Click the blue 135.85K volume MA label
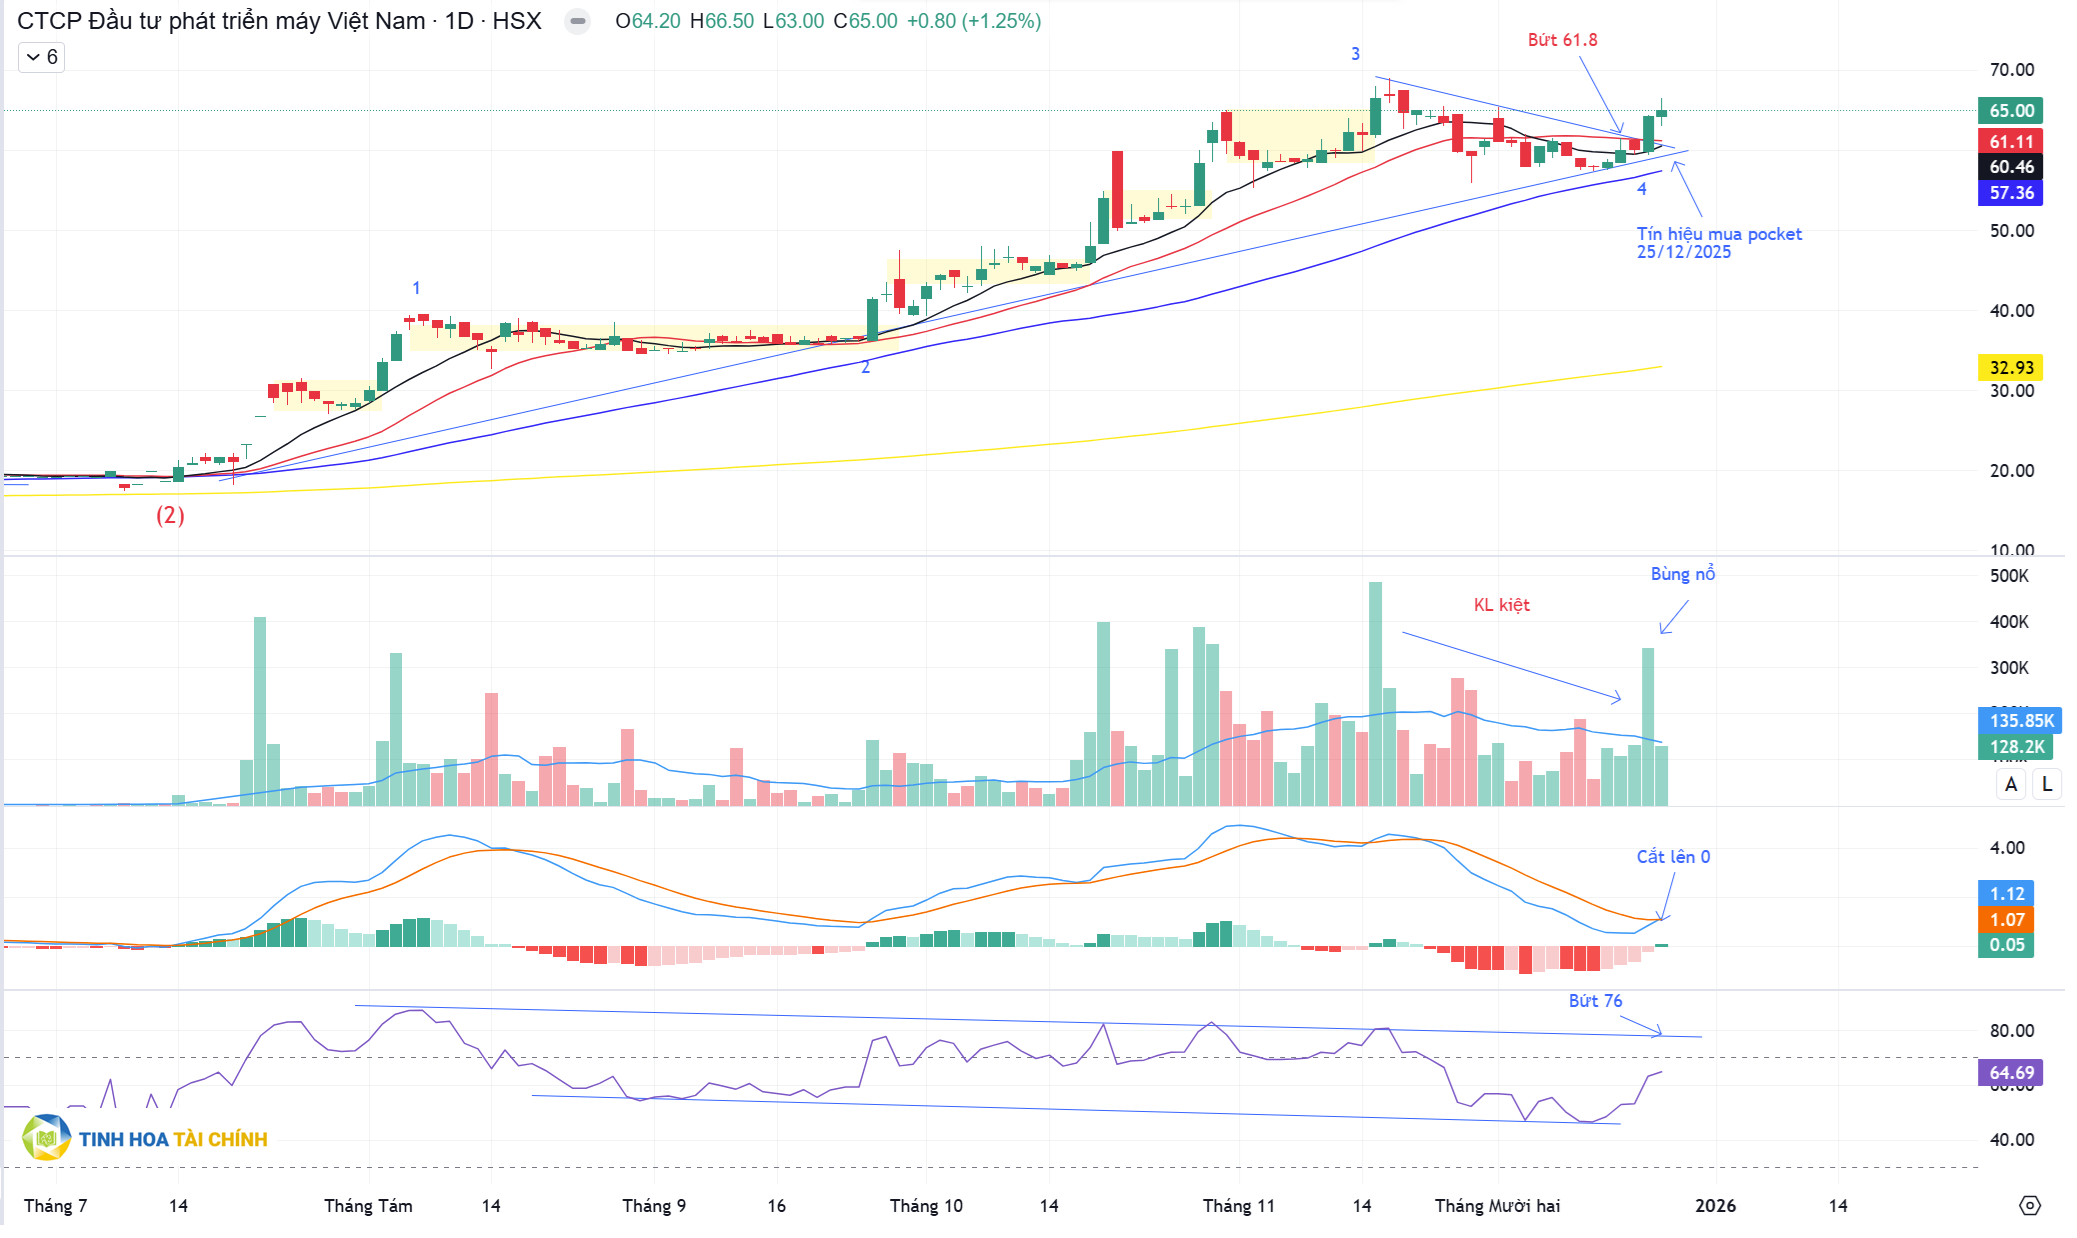Viewport: 2077px width, 1238px height. tap(2019, 720)
